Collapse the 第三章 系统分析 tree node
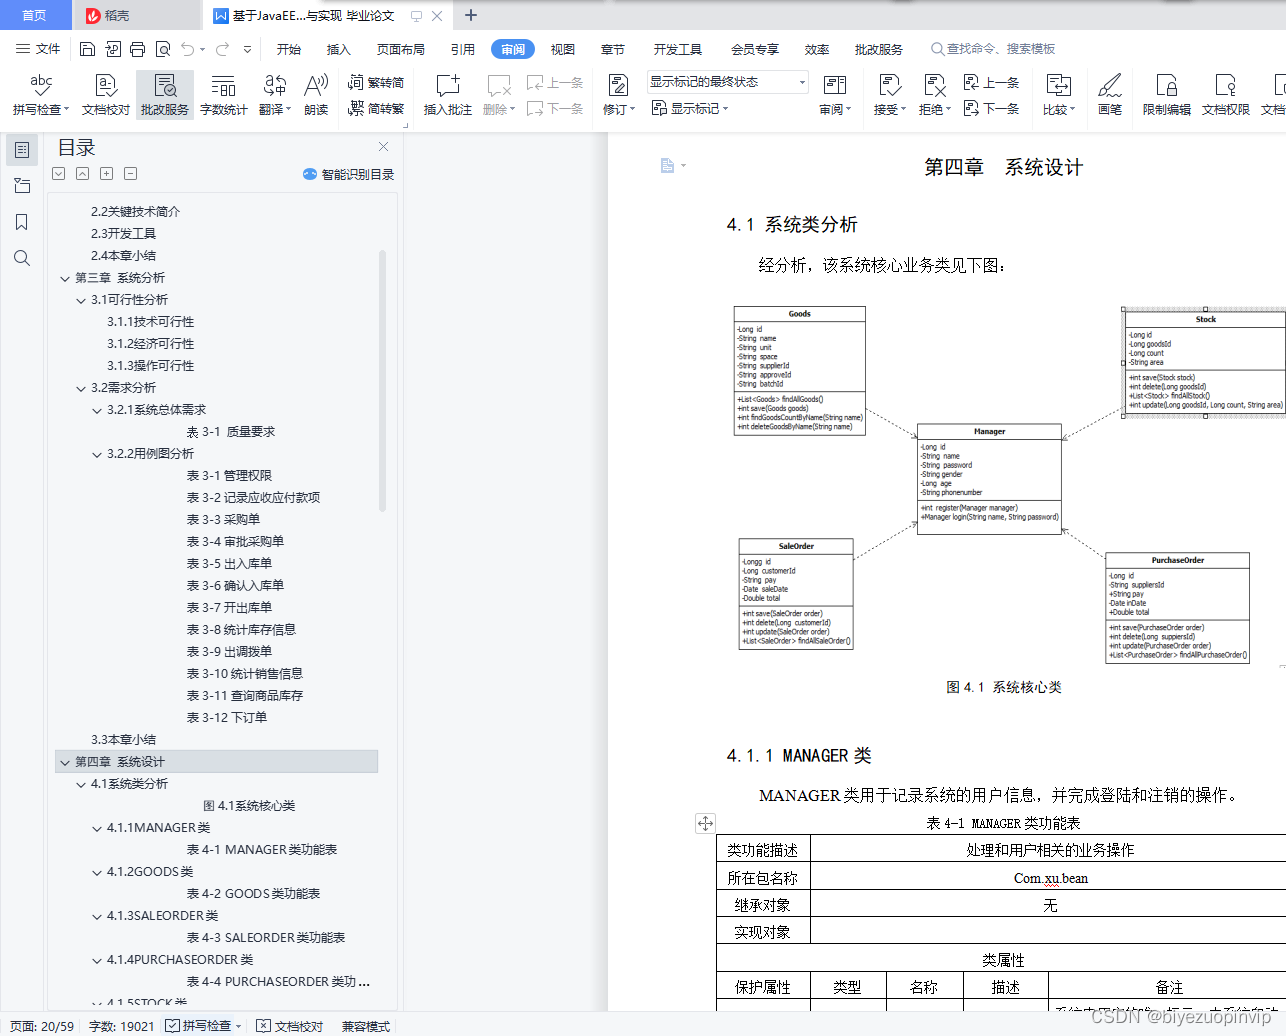The image size is (1286, 1036). pos(64,278)
